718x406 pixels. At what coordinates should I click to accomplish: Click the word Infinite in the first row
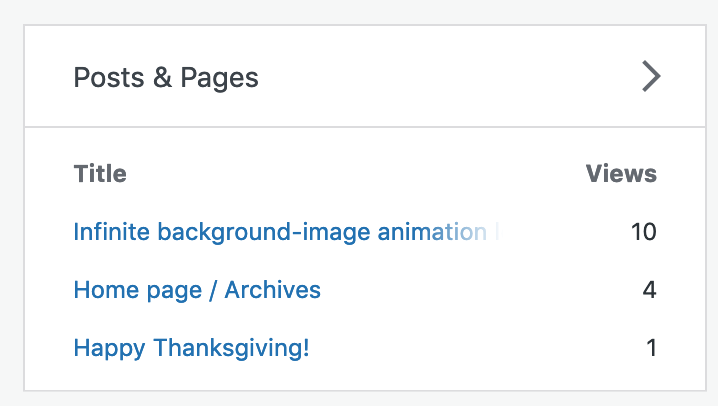(104, 232)
